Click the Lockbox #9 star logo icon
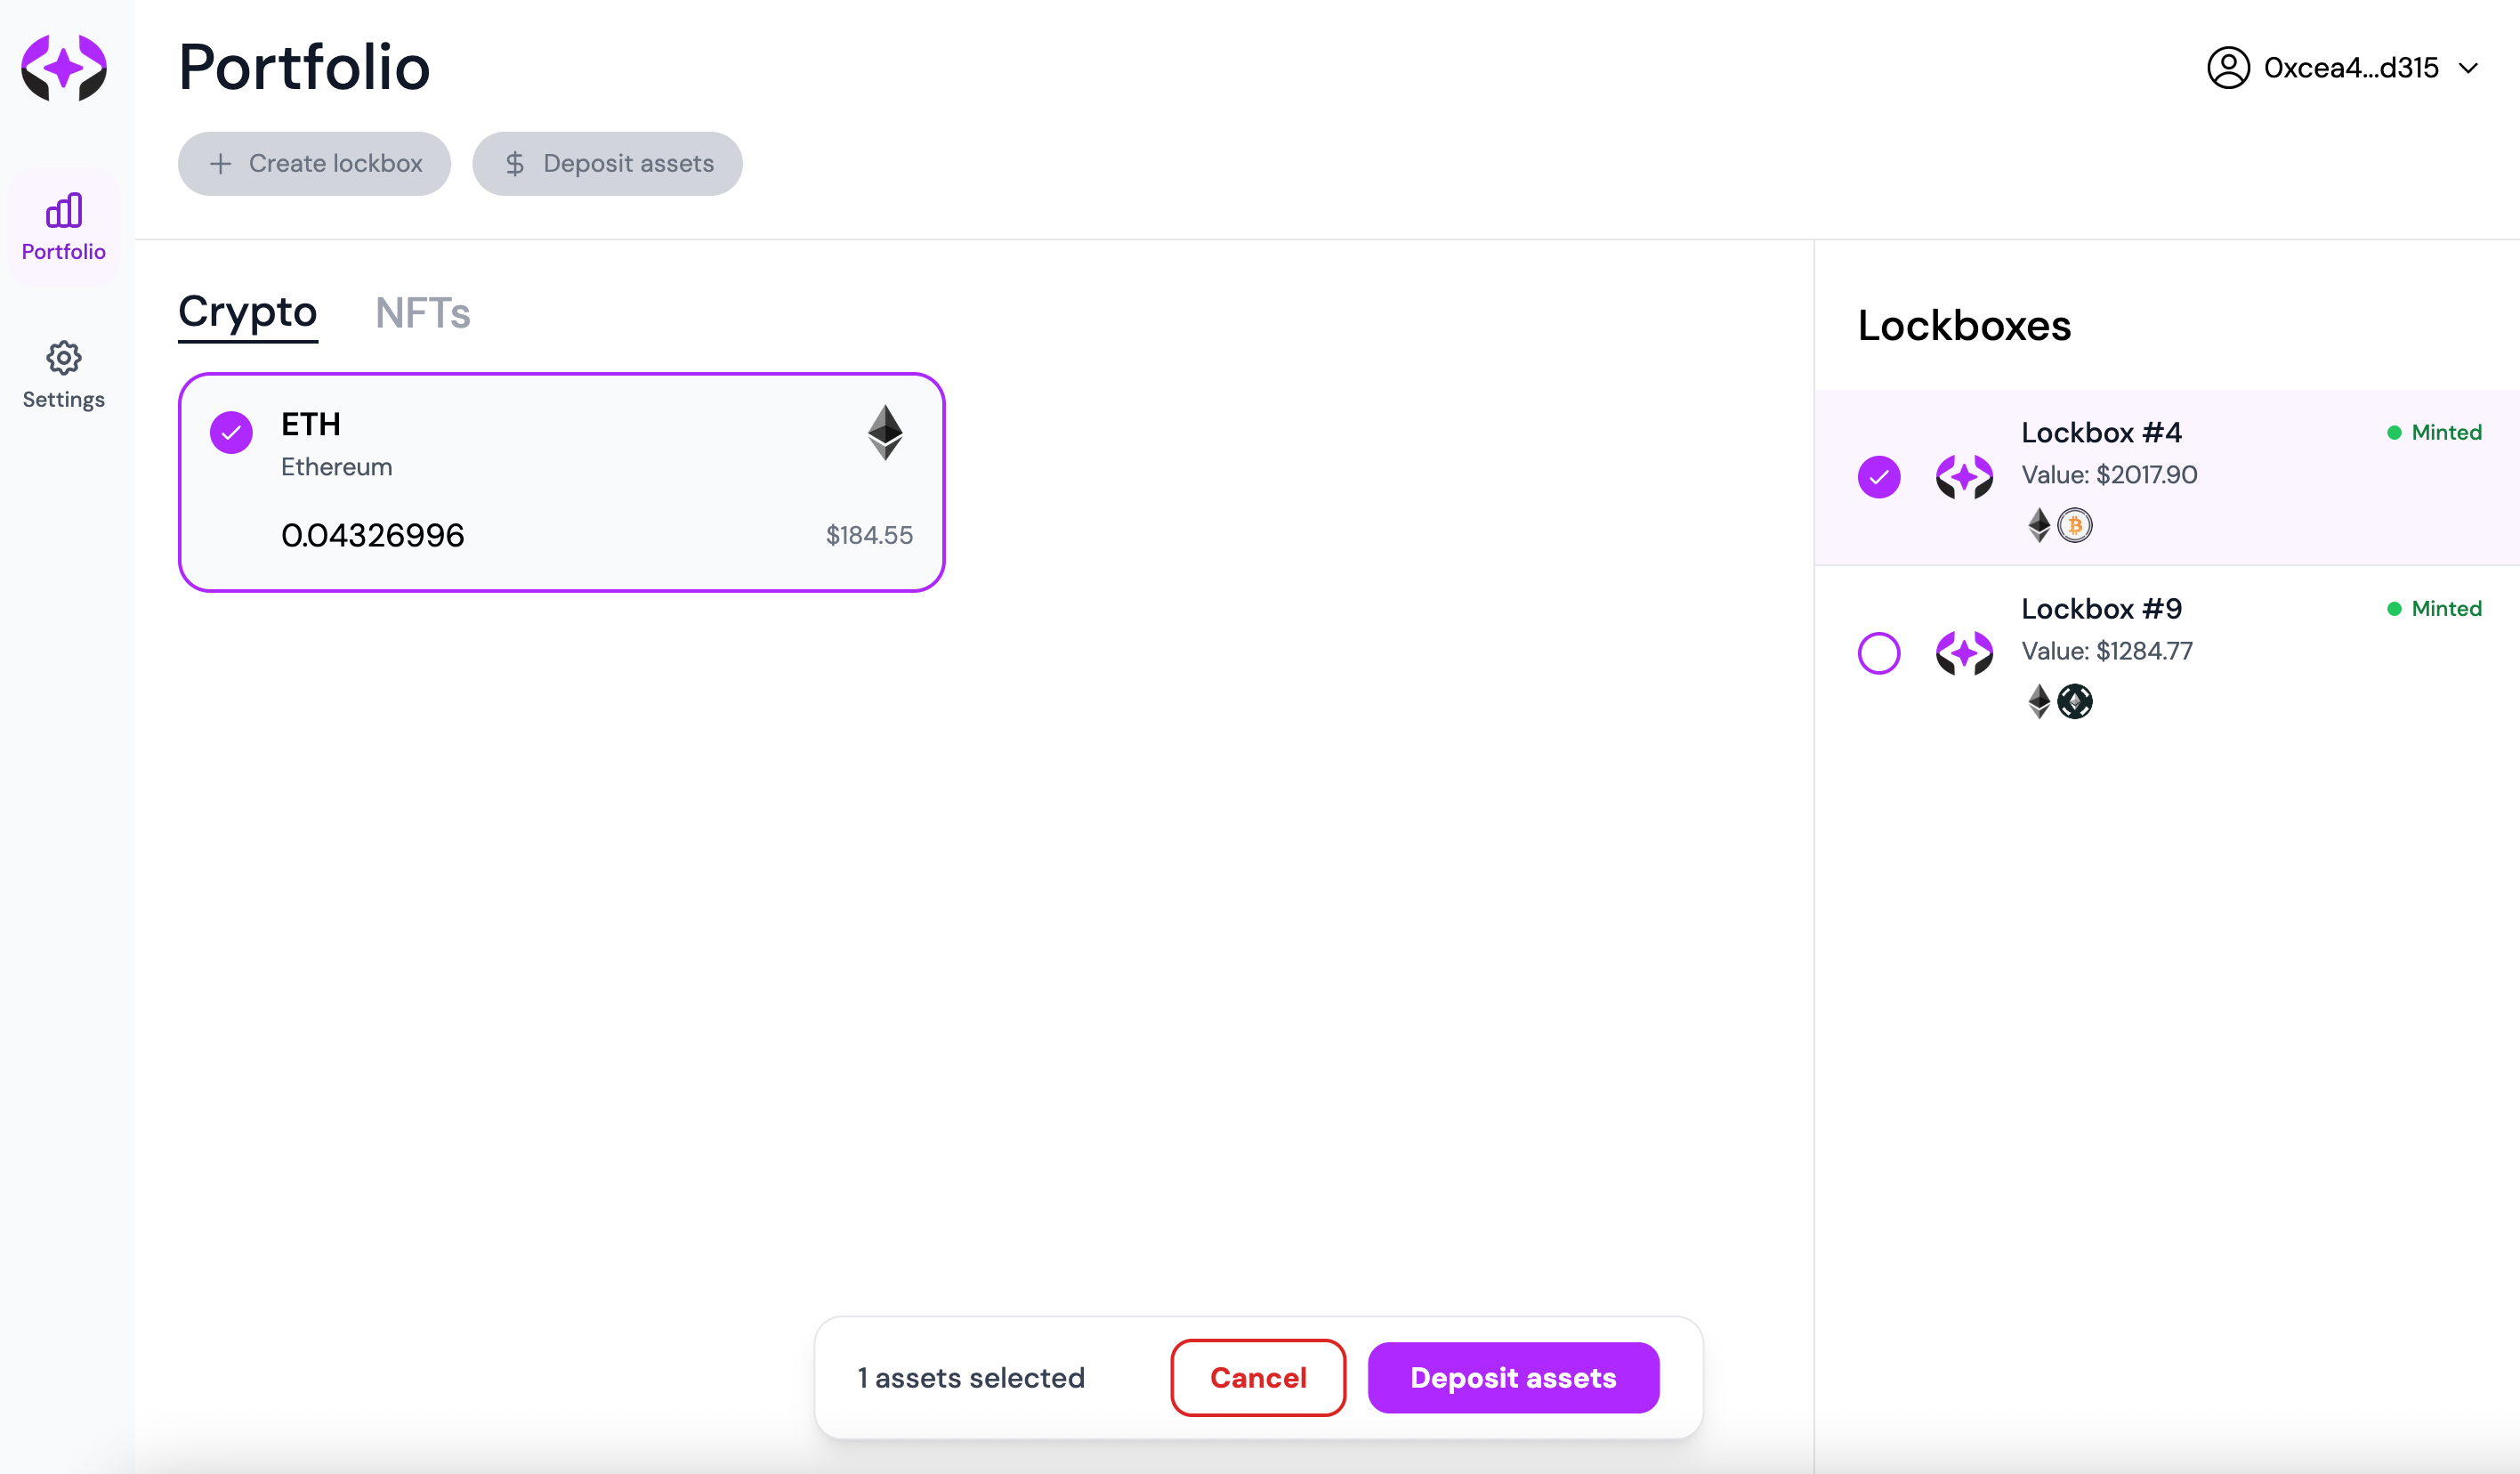2520x1474 pixels. point(1964,653)
